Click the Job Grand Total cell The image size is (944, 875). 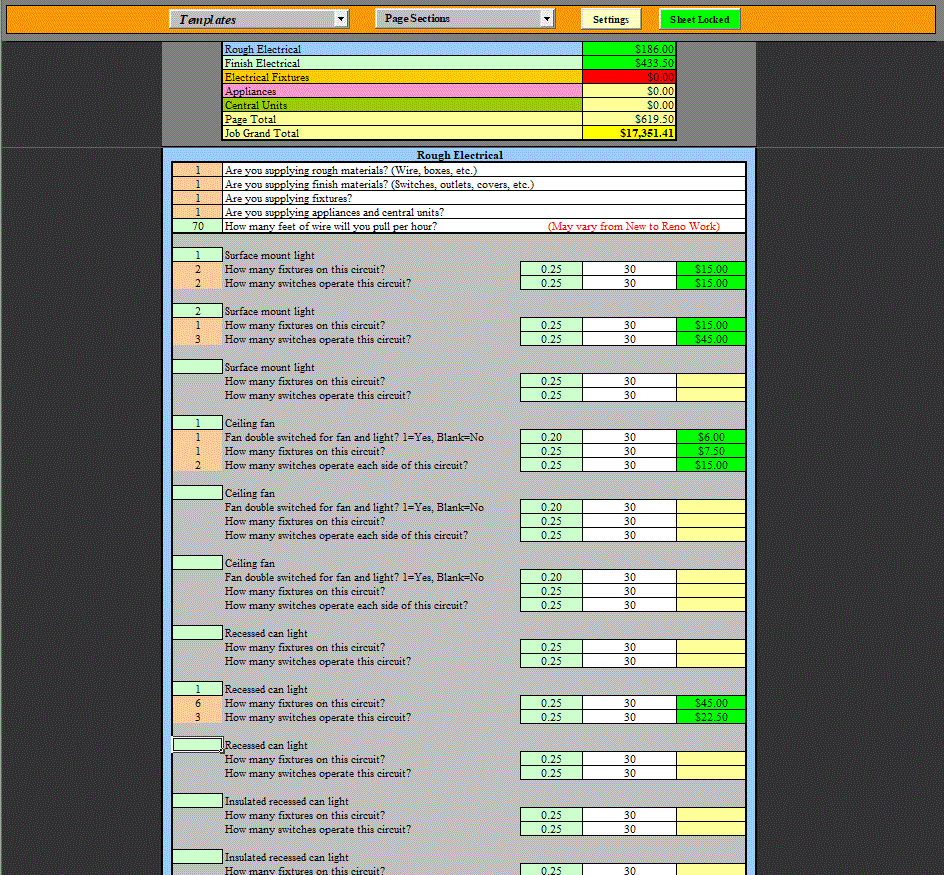(629, 132)
